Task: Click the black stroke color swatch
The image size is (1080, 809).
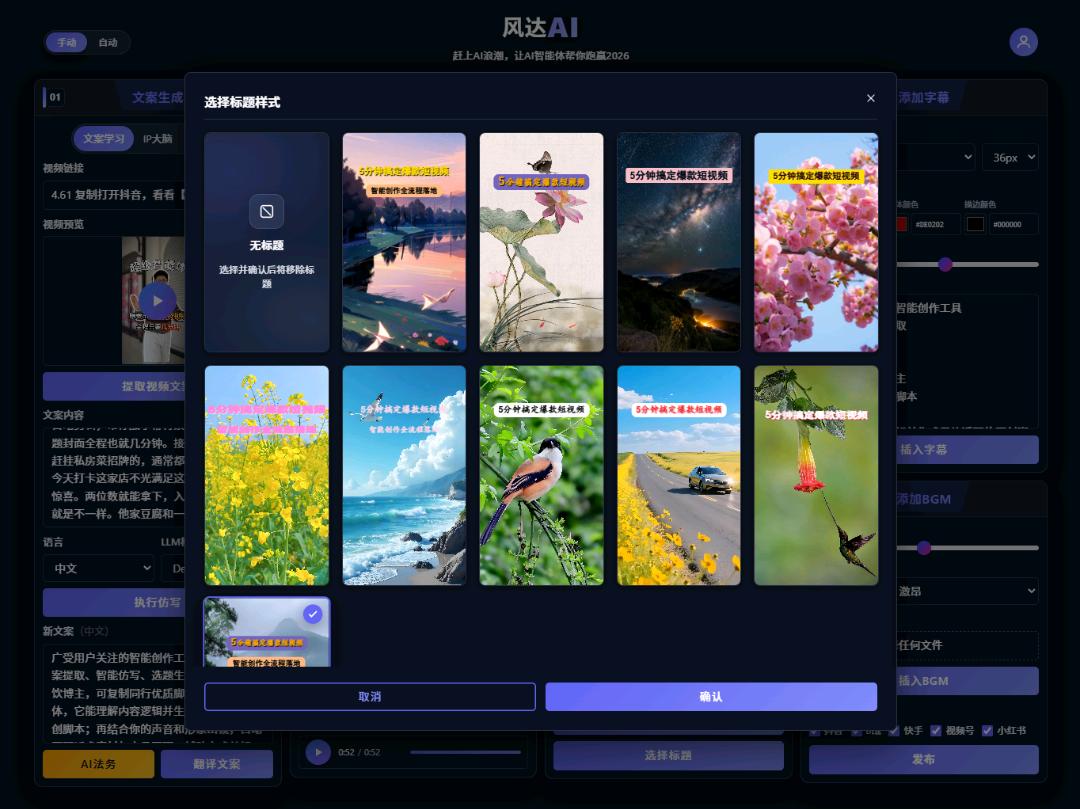Action: 975,225
